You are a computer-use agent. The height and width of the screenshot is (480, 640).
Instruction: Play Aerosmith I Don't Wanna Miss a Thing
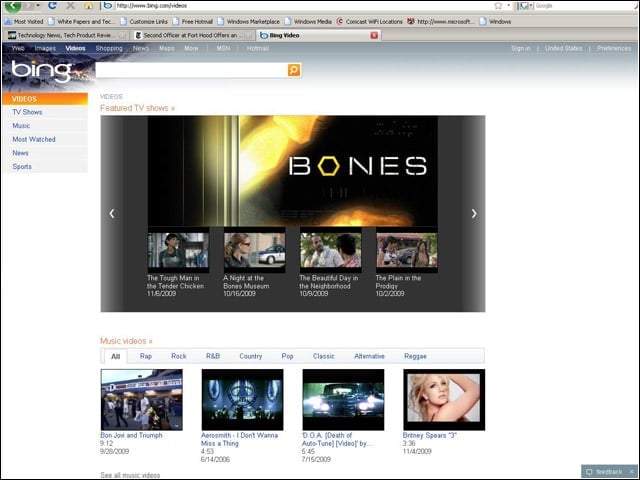(x=242, y=400)
